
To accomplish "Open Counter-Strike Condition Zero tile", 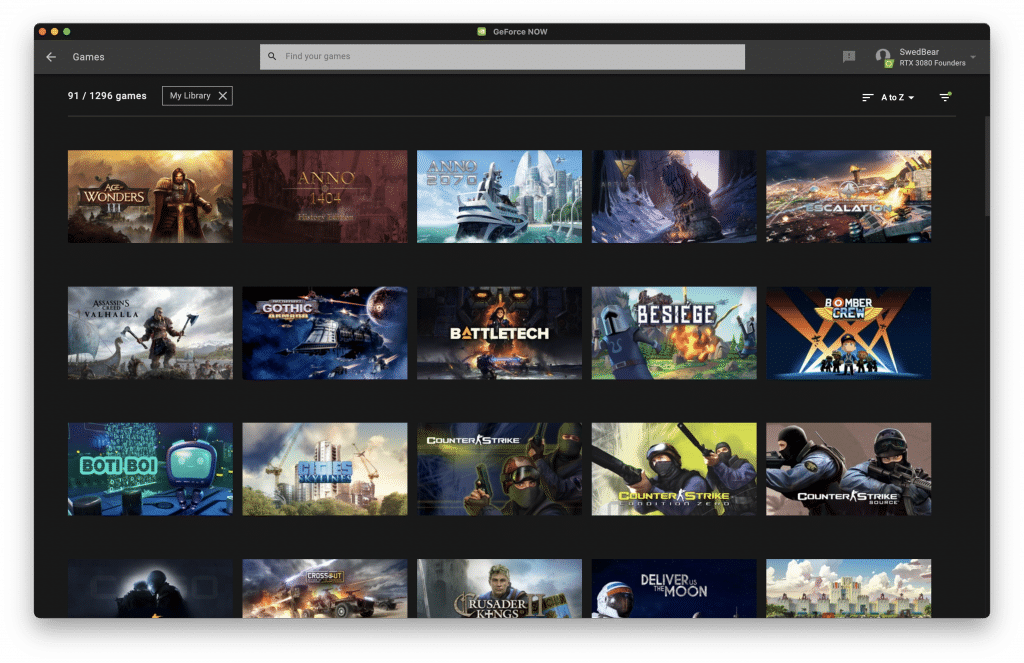I will [x=674, y=469].
